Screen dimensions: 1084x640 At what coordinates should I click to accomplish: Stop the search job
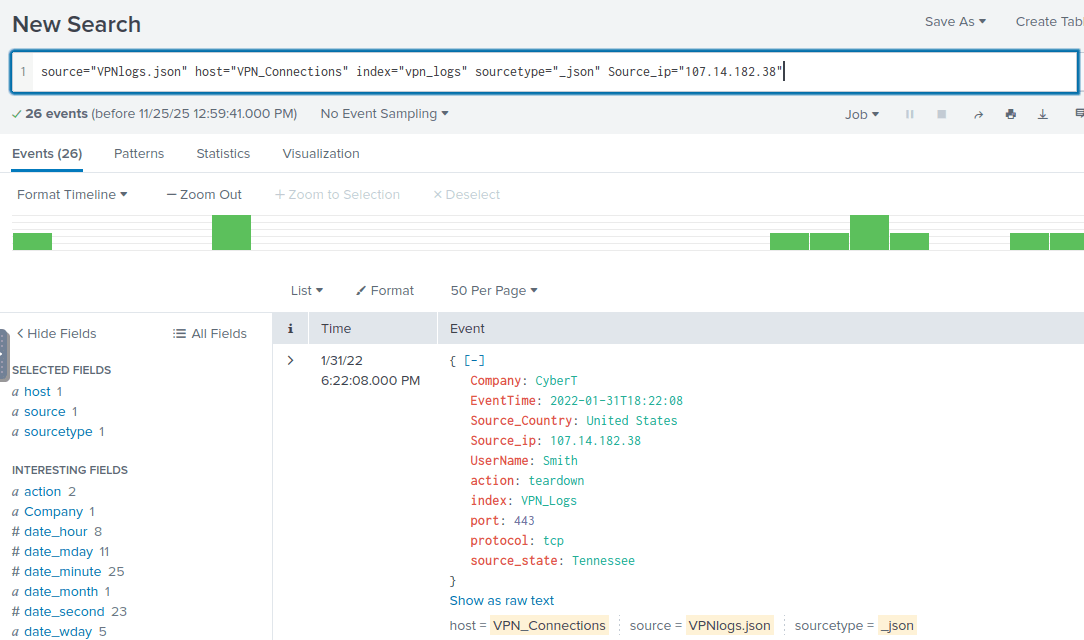tap(941, 115)
